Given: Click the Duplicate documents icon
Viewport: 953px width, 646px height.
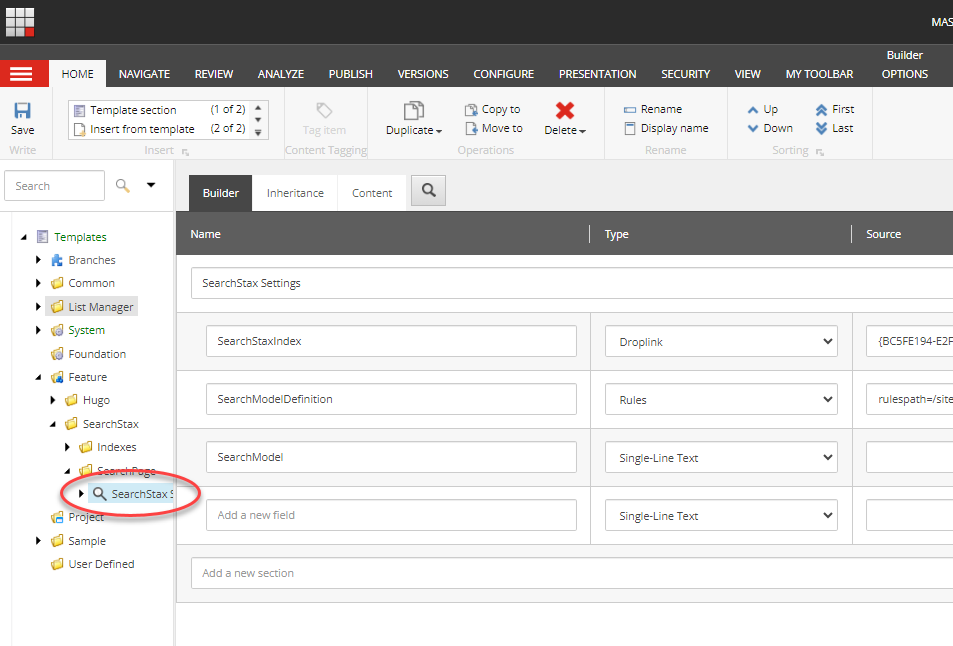Looking at the screenshot, I should pyautogui.click(x=414, y=111).
